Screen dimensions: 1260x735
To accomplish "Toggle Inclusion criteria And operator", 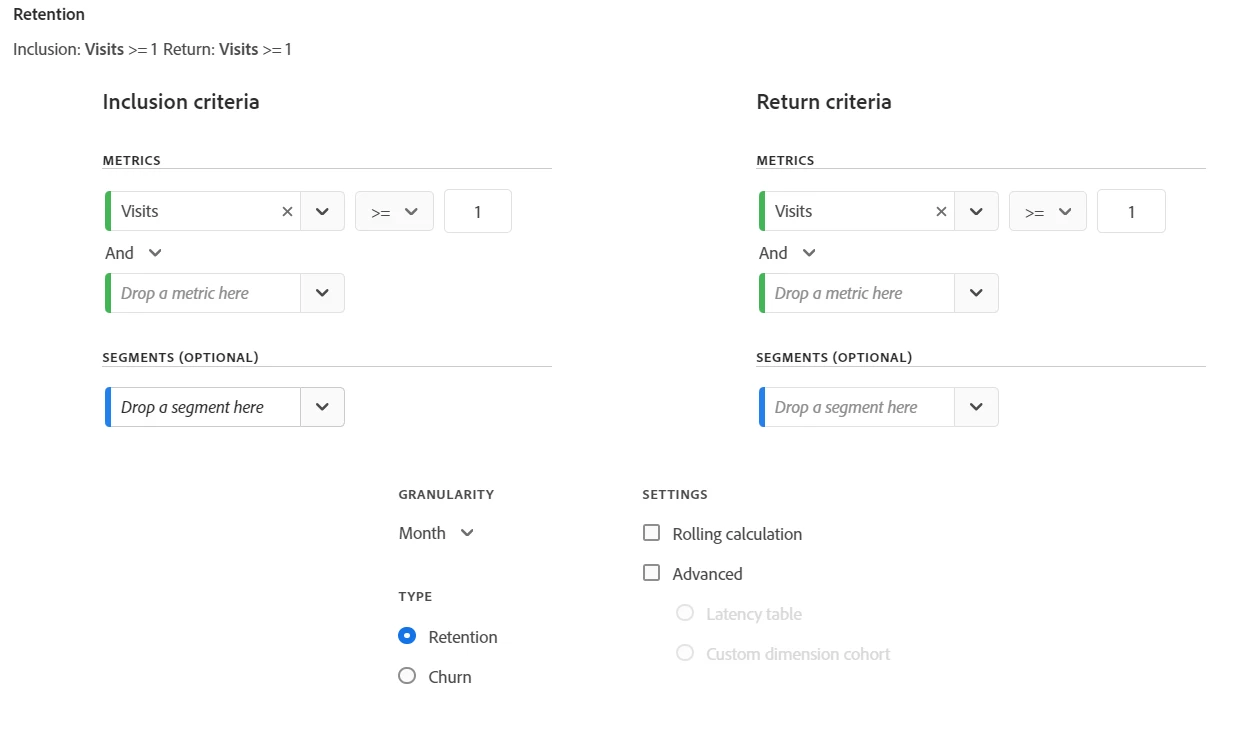I will (x=134, y=253).
